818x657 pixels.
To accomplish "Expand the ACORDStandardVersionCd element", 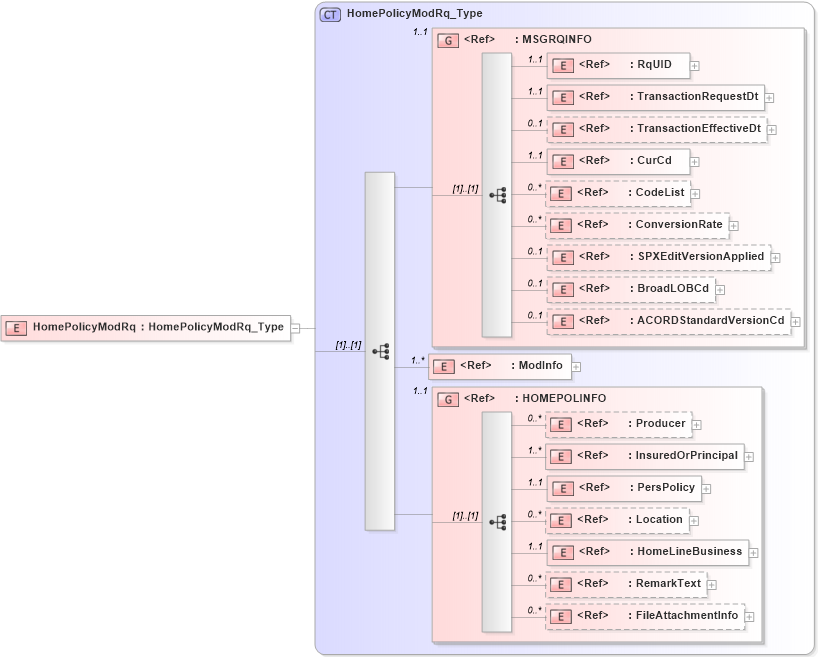I will click(x=796, y=321).
